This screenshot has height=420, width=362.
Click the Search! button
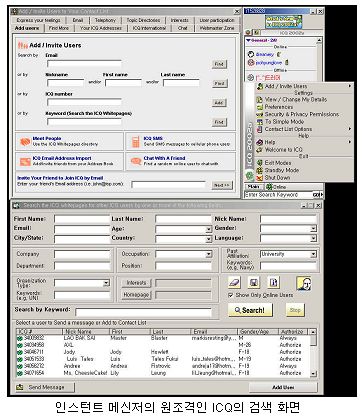[x=250, y=310]
